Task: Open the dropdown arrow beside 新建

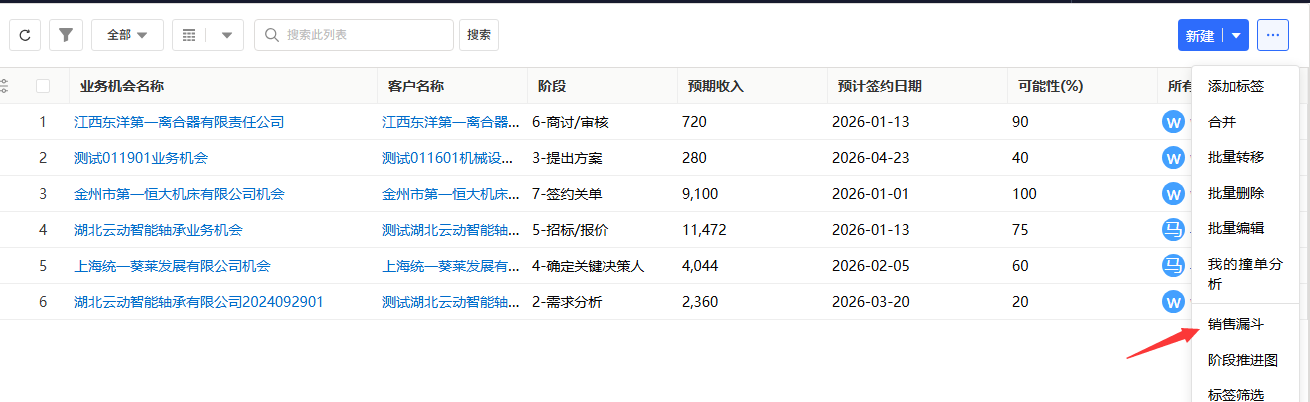Action: [x=1236, y=35]
